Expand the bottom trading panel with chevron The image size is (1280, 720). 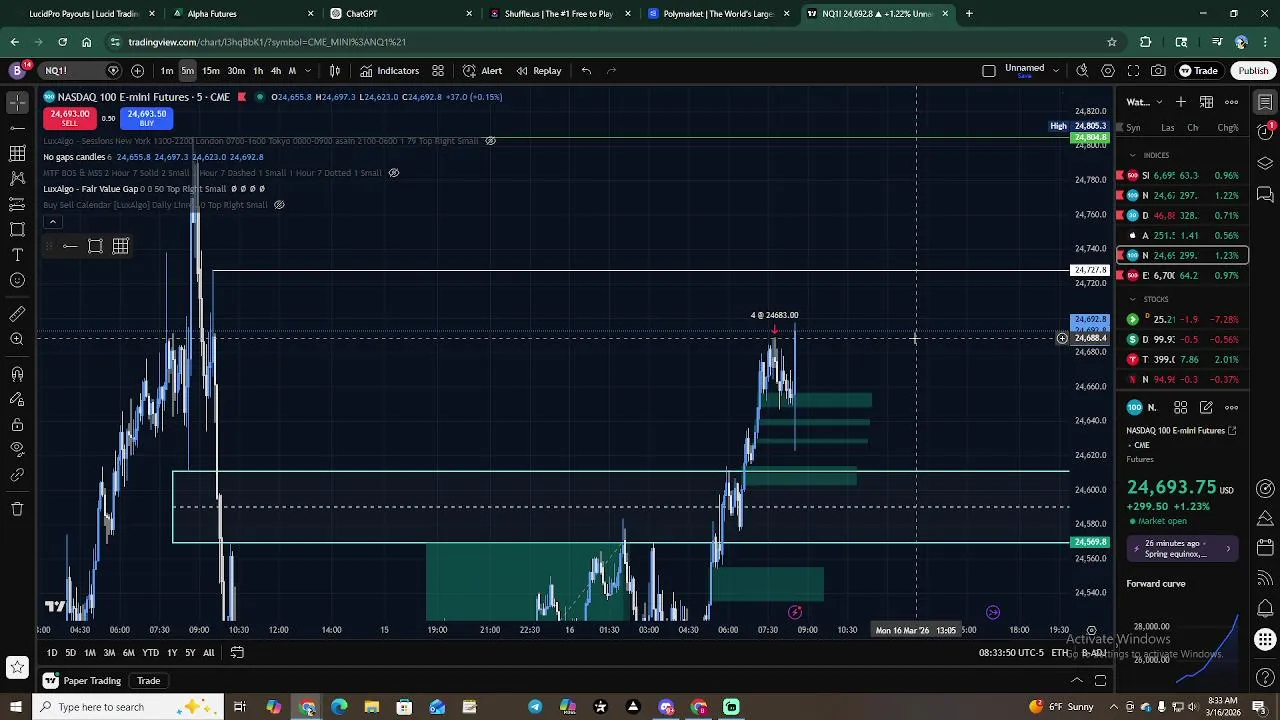pos(1077,681)
